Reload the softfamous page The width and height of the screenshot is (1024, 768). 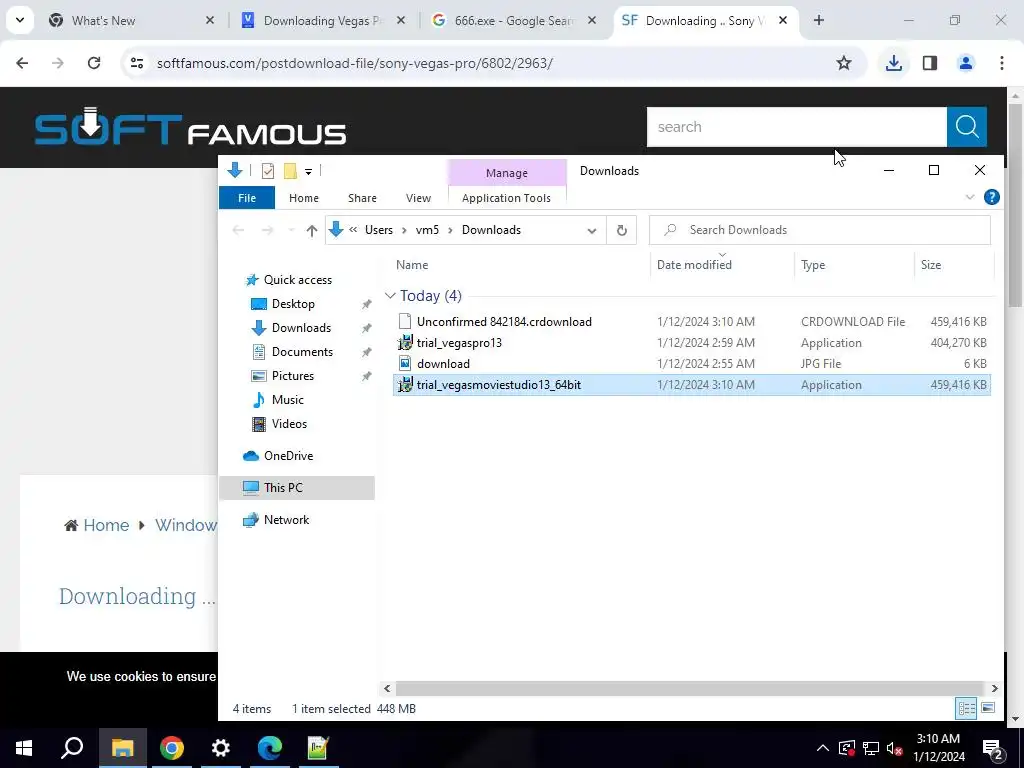coord(94,63)
